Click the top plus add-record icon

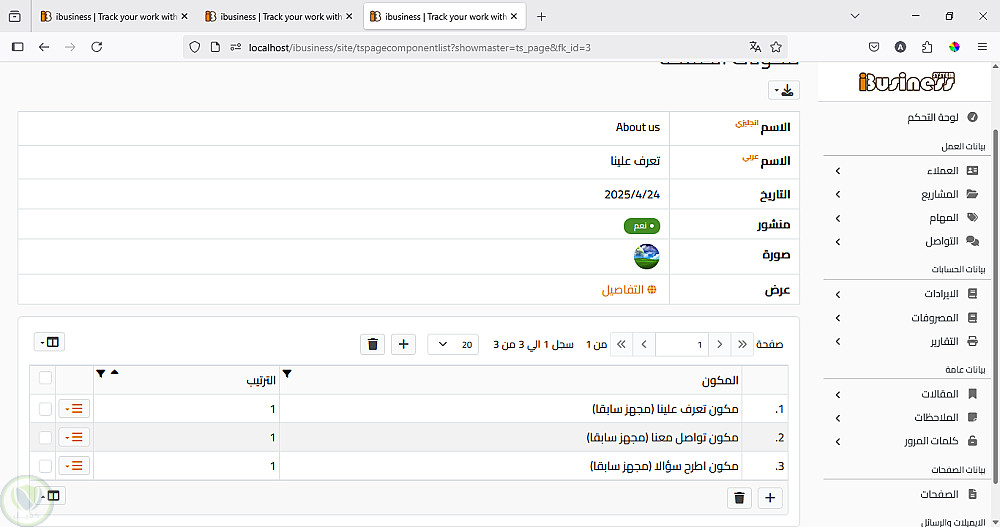pyautogui.click(x=404, y=344)
